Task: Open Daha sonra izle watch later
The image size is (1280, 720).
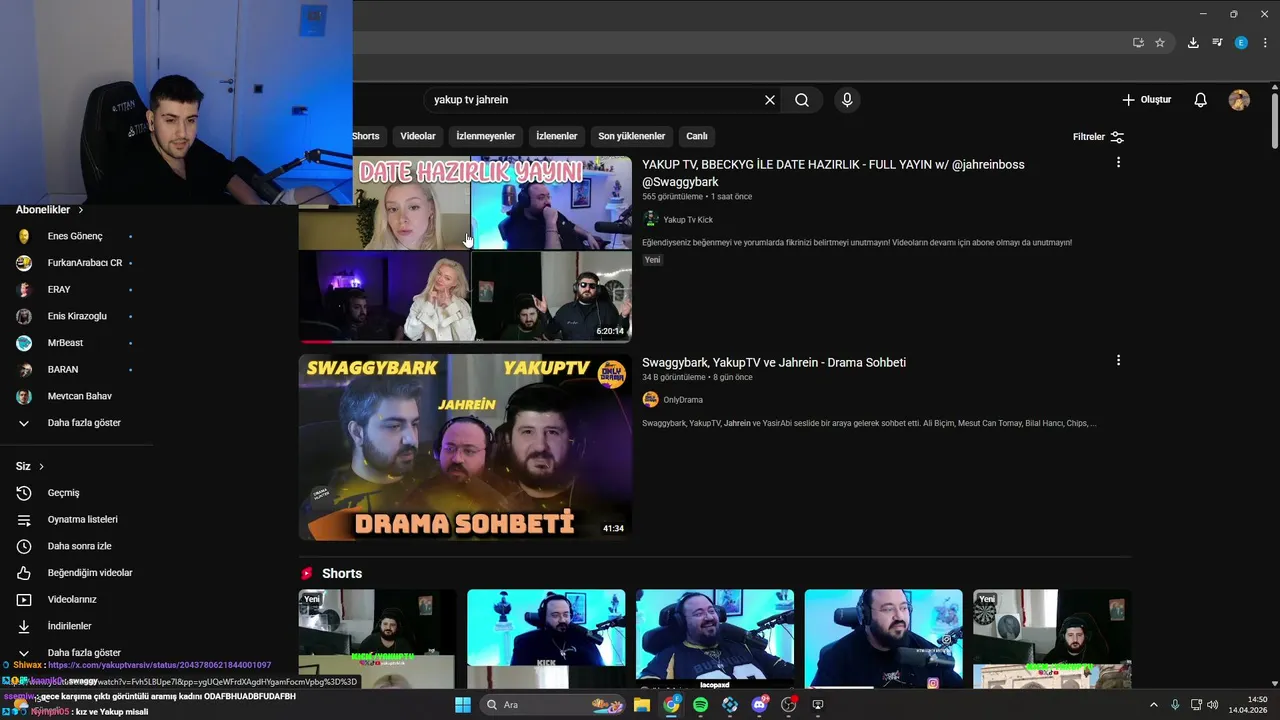Action: click(x=77, y=546)
